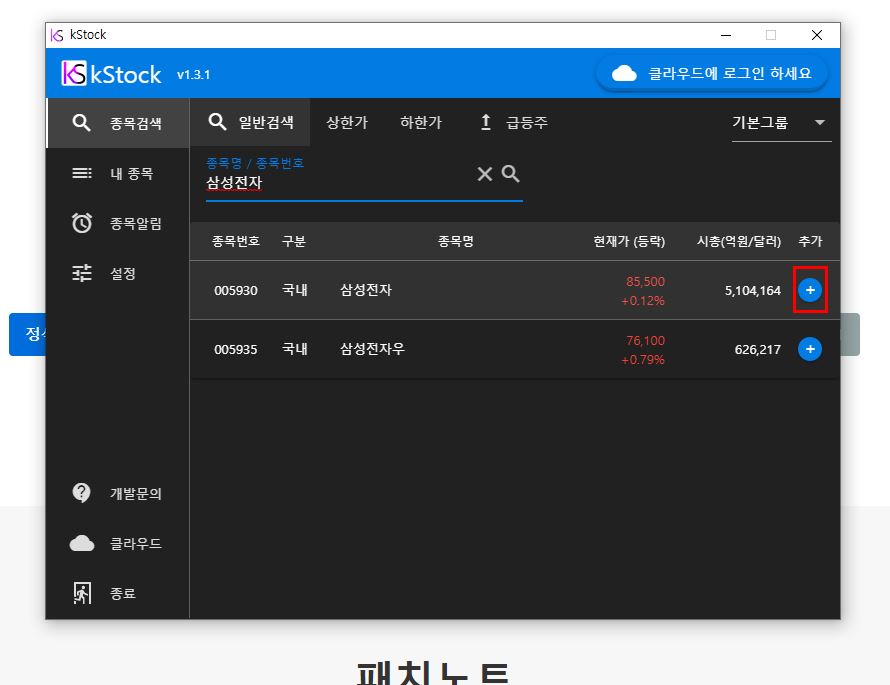This screenshot has width=890, height=685.
Task: Click the up-arrow icon of 급등주
Action: [x=486, y=122]
